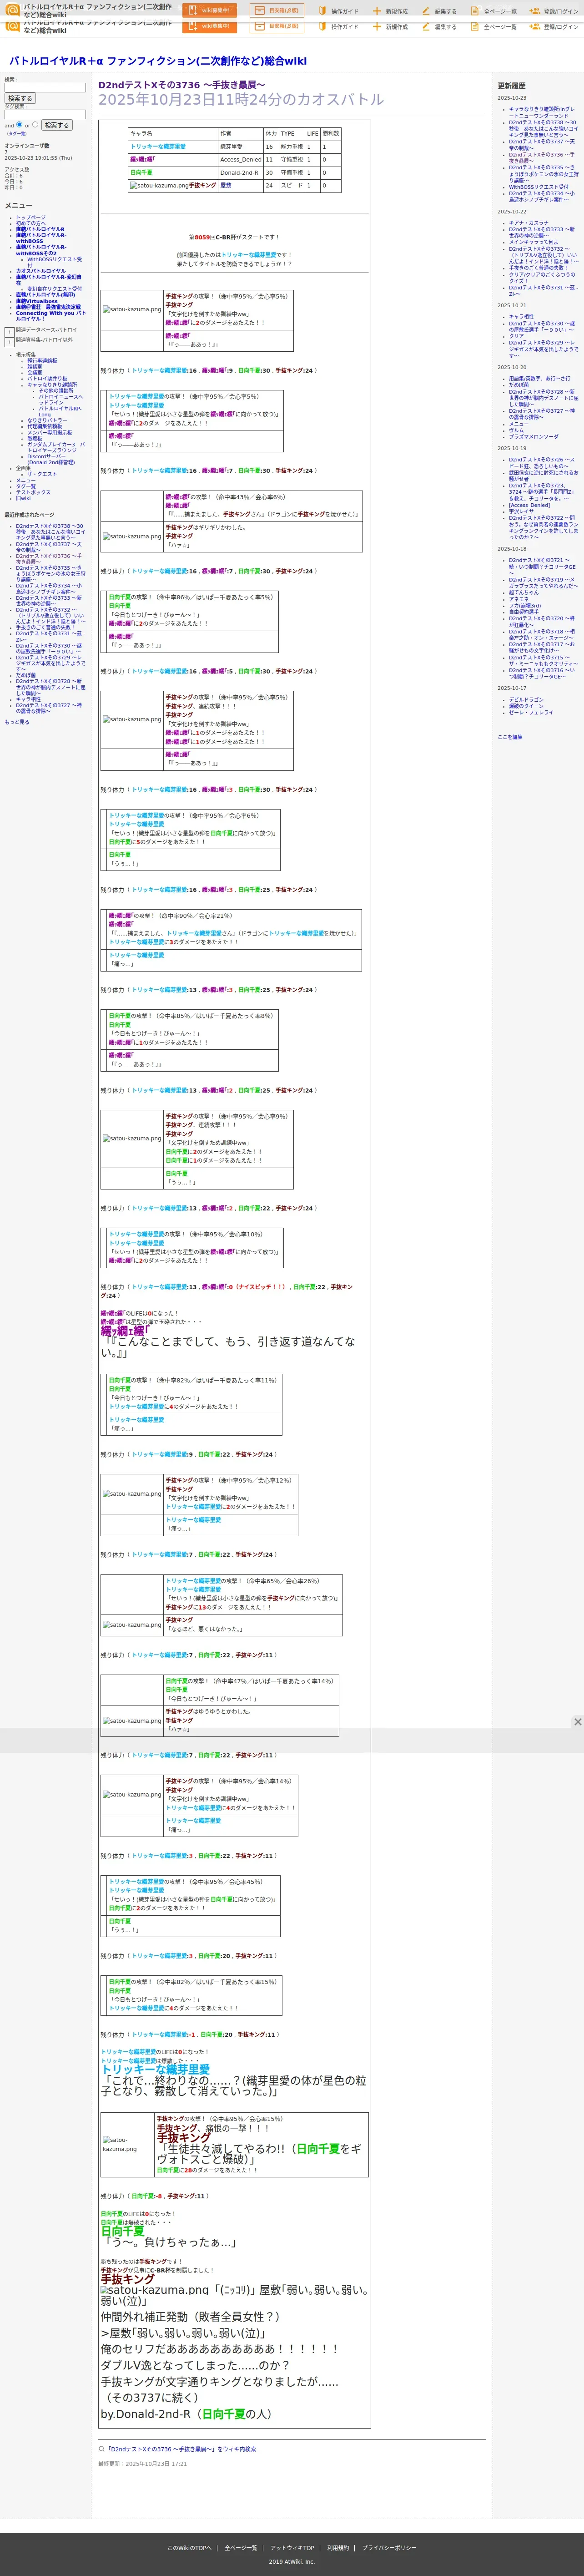Click the large blue site title heading

coord(158,61)
